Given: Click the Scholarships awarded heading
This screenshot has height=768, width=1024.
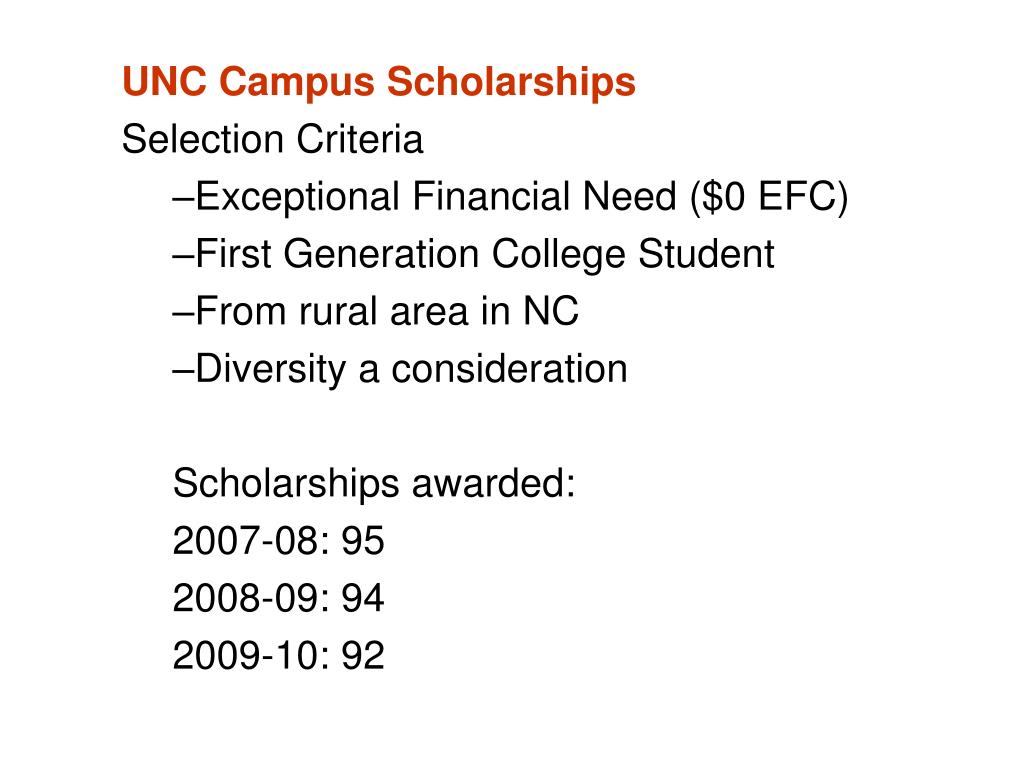Looking at the screenshot, I should coord(374,485).
